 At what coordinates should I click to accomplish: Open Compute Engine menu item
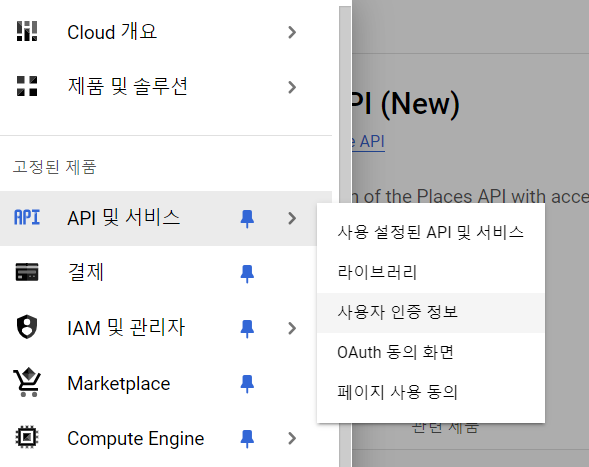point(166,438)
